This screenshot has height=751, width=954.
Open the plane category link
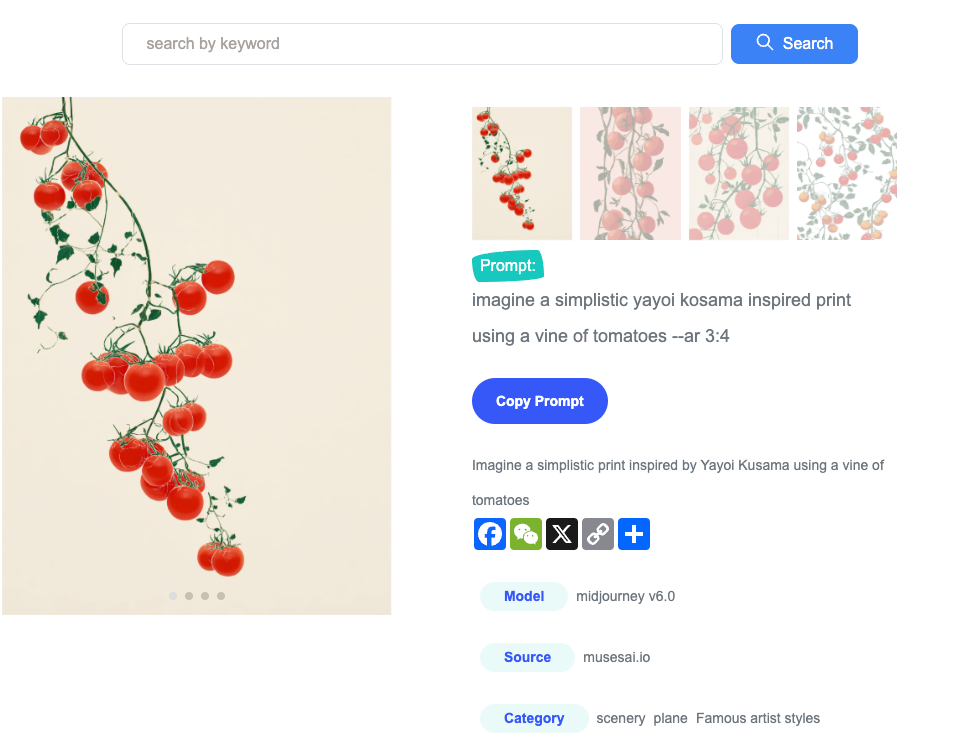[671, 718]
